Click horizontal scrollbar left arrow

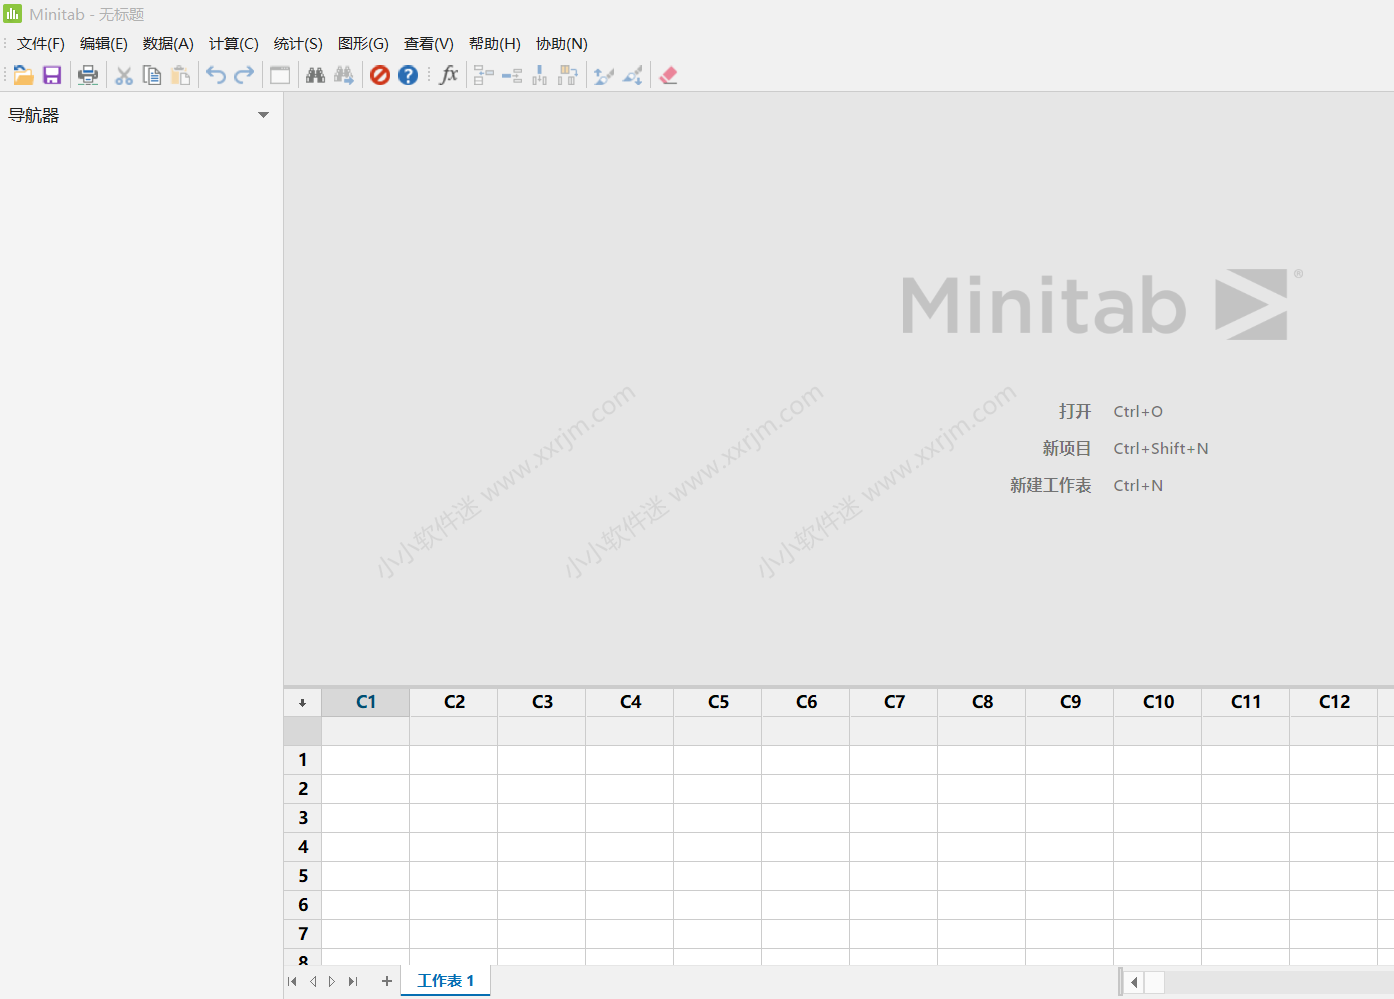1134,982
